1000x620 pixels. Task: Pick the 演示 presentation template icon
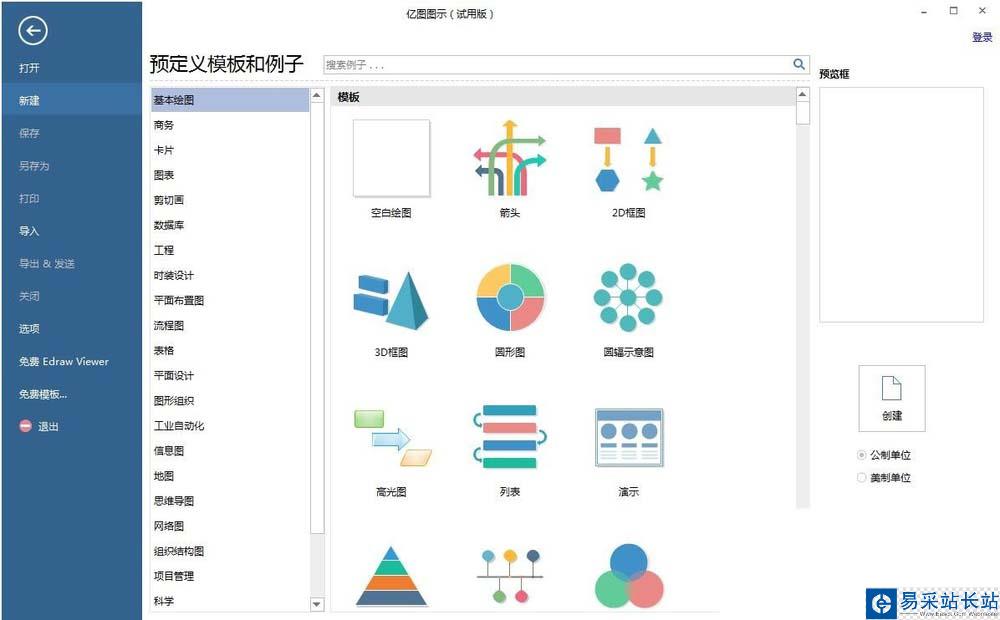point(629,438)
